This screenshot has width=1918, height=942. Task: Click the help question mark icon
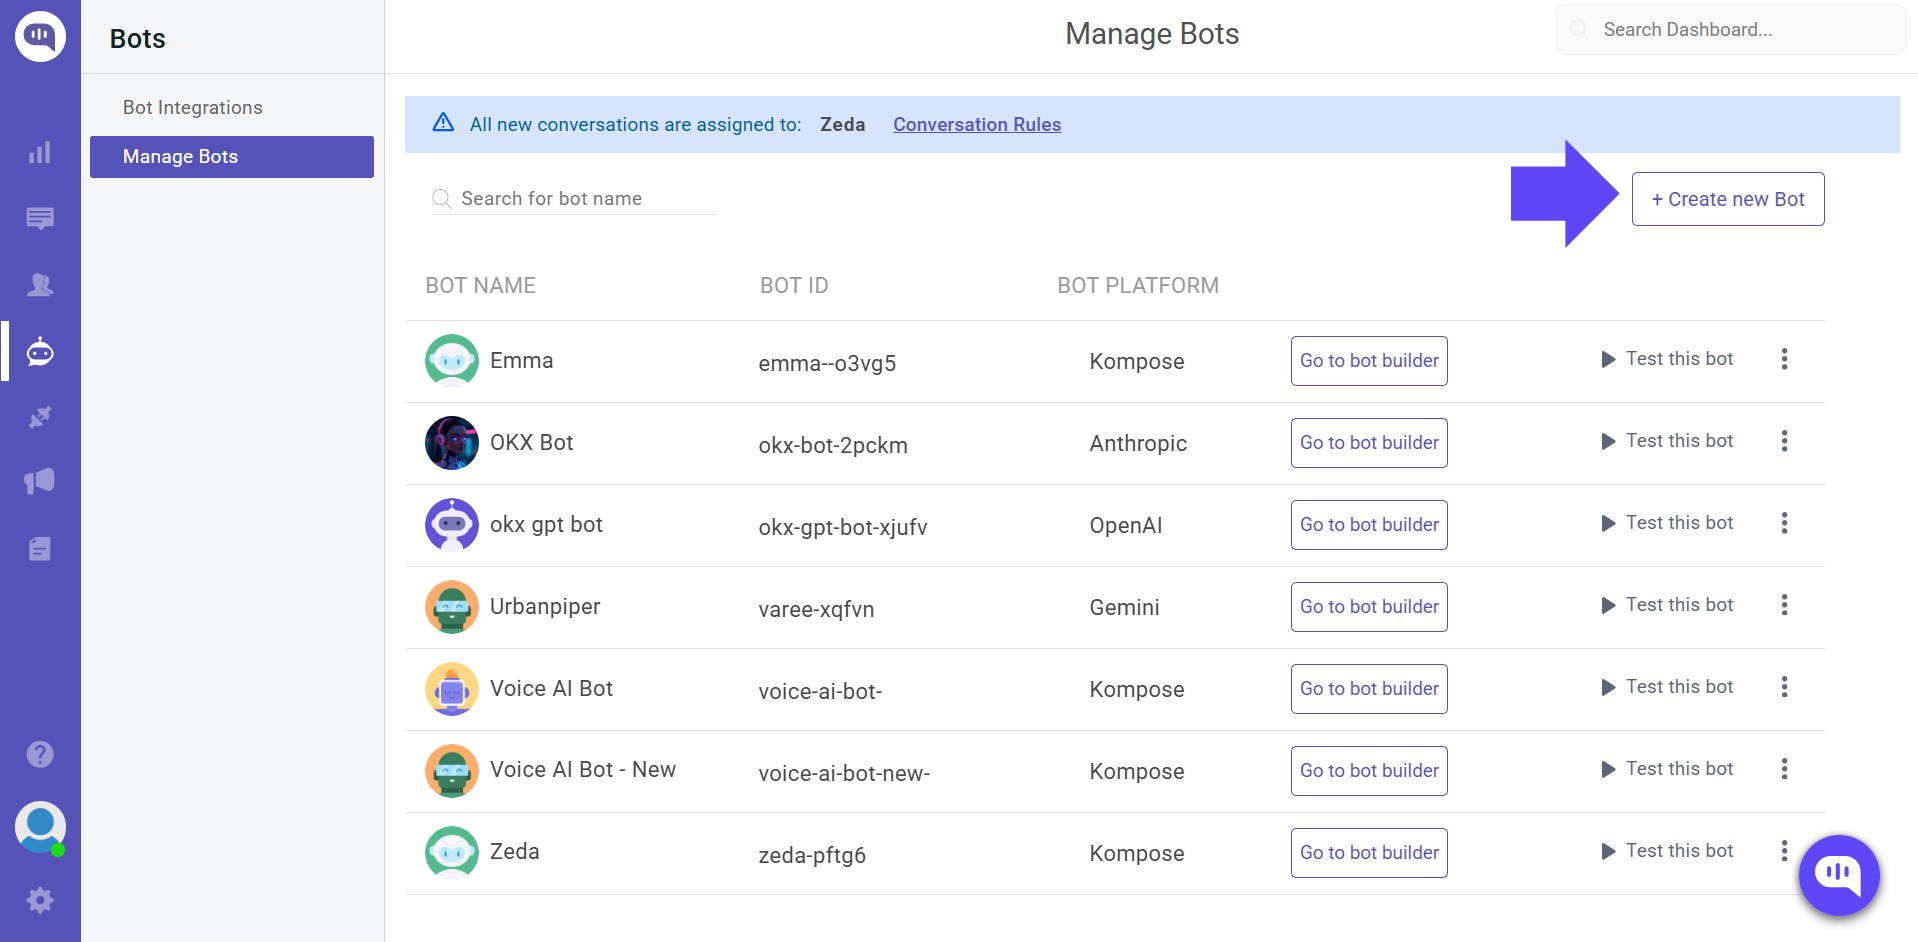(x=40, y=753)
